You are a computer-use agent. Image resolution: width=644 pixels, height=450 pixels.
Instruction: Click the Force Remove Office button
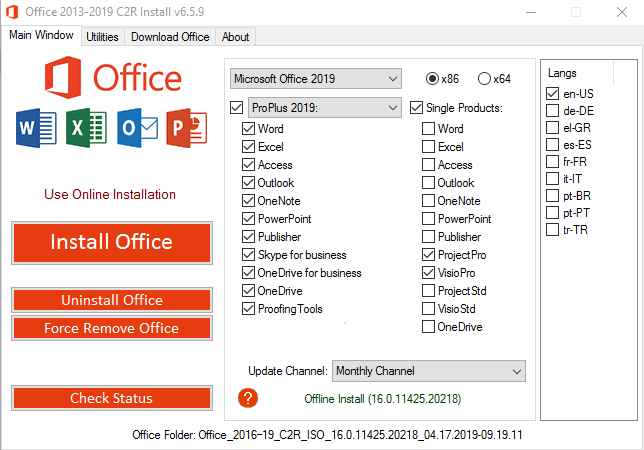(x=111, y=328)
